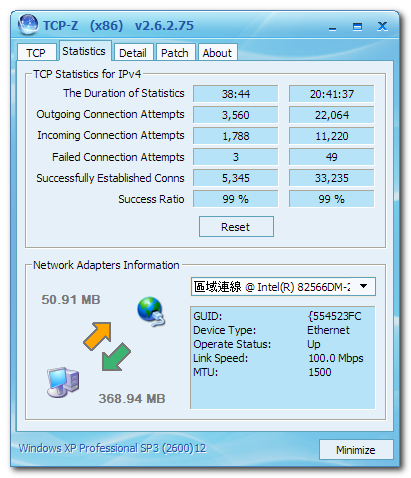
Task: Click the Link Speed value 100.0 Mbps
Action: pyautogui.click(x=336, y=358)
